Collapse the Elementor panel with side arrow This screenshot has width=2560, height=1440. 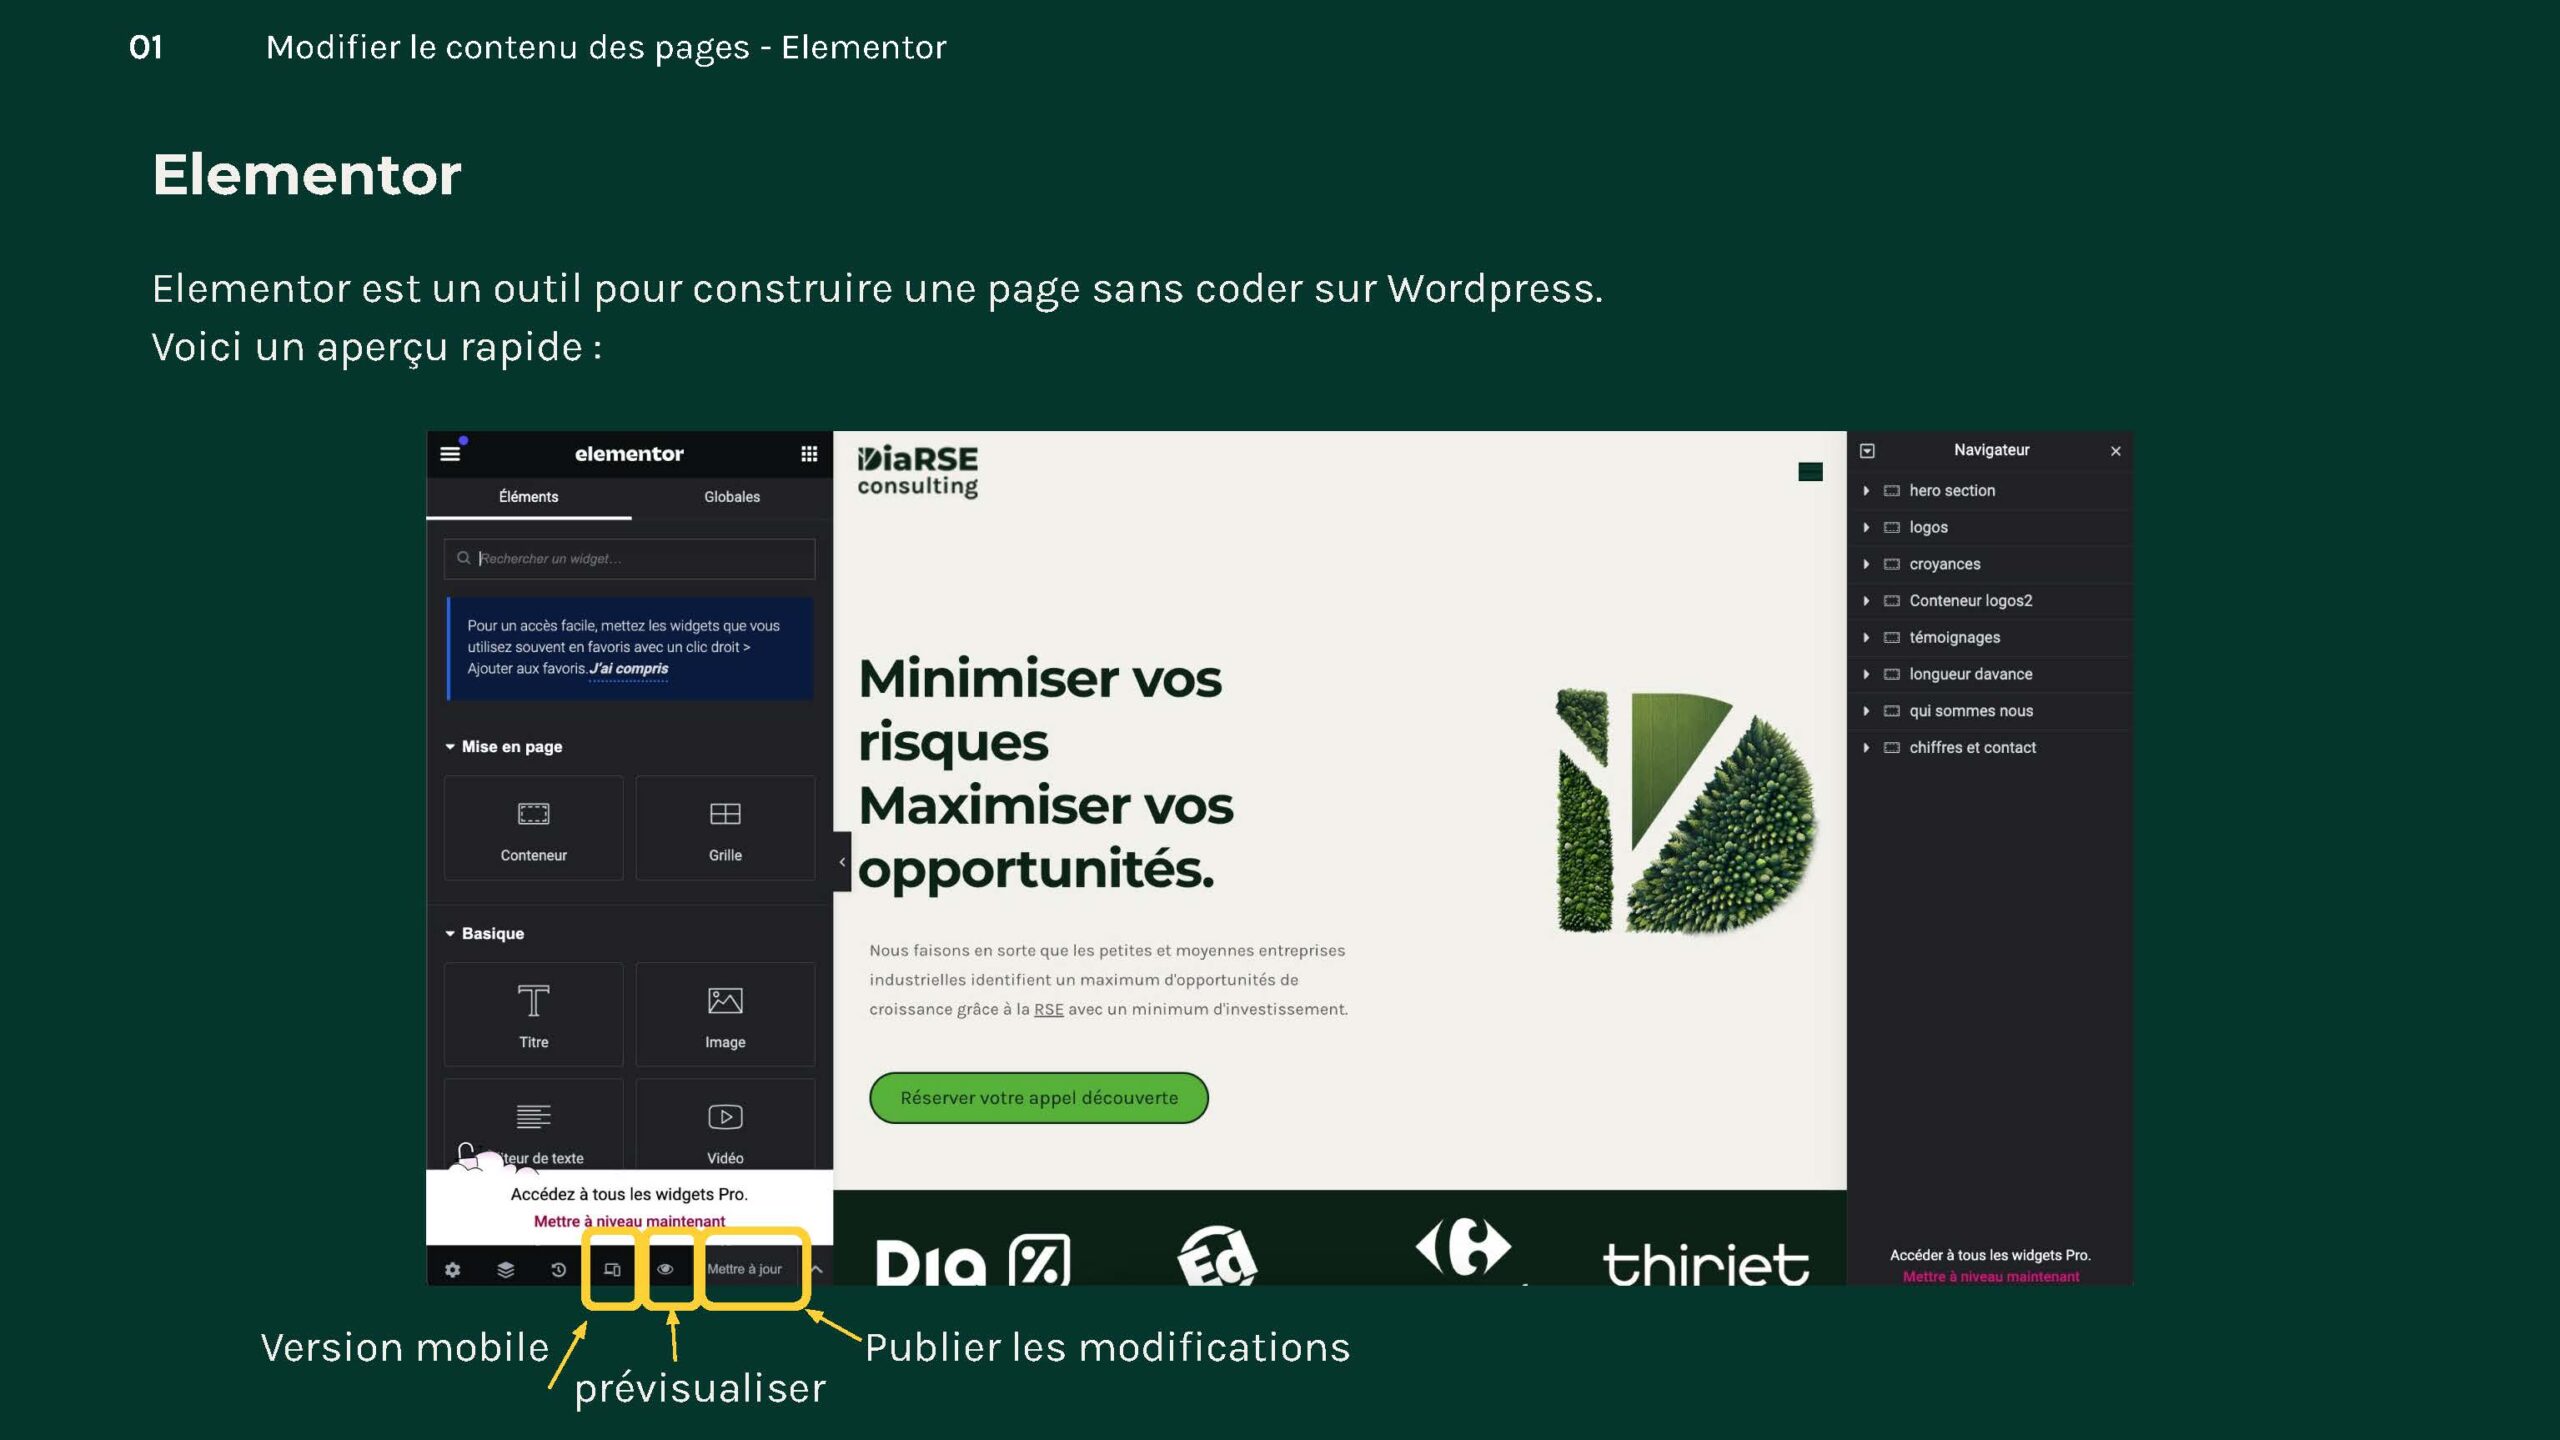click(x=842, y=861)
